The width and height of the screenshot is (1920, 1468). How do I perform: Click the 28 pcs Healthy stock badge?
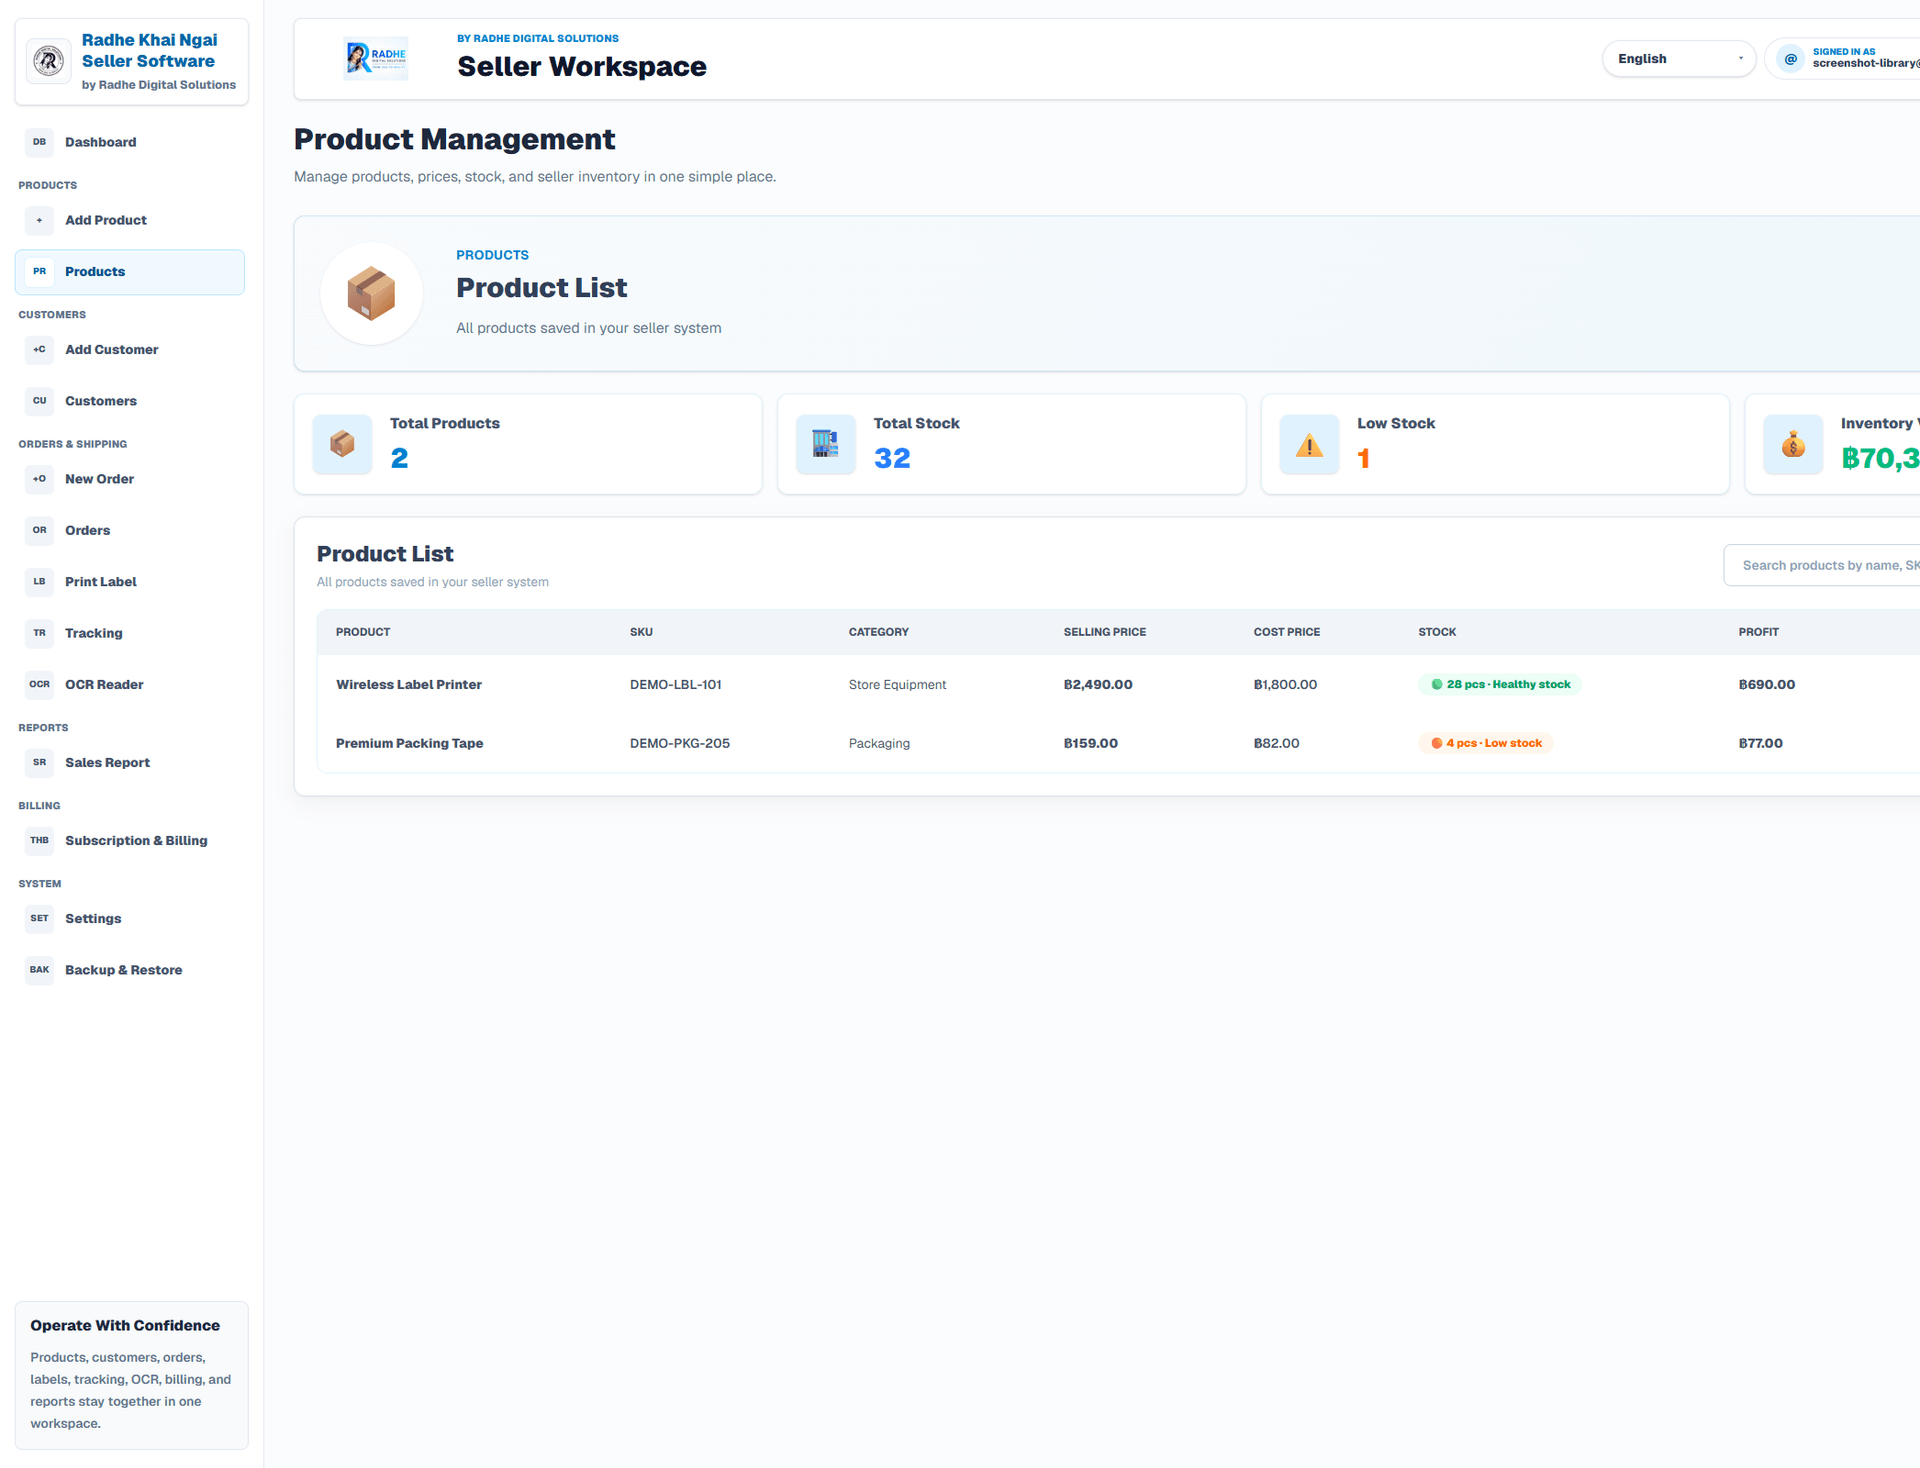(1500, 685)
